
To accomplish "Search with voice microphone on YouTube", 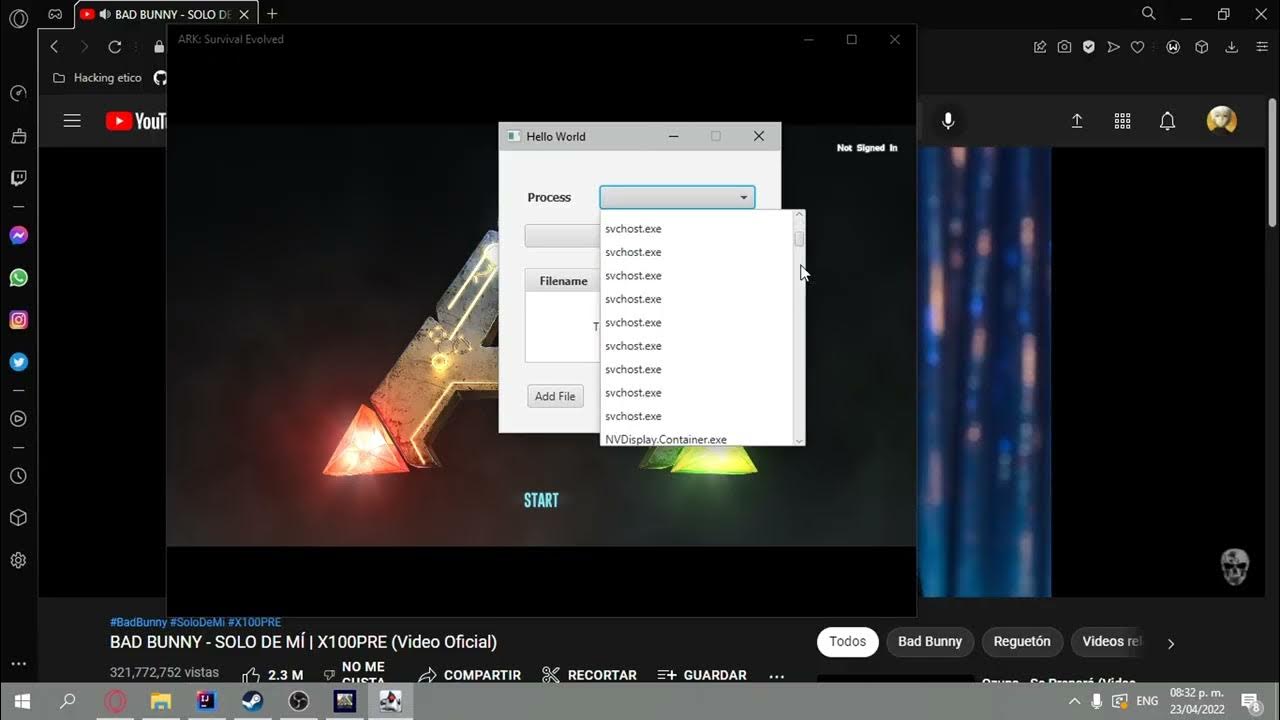I will [948, 121].
